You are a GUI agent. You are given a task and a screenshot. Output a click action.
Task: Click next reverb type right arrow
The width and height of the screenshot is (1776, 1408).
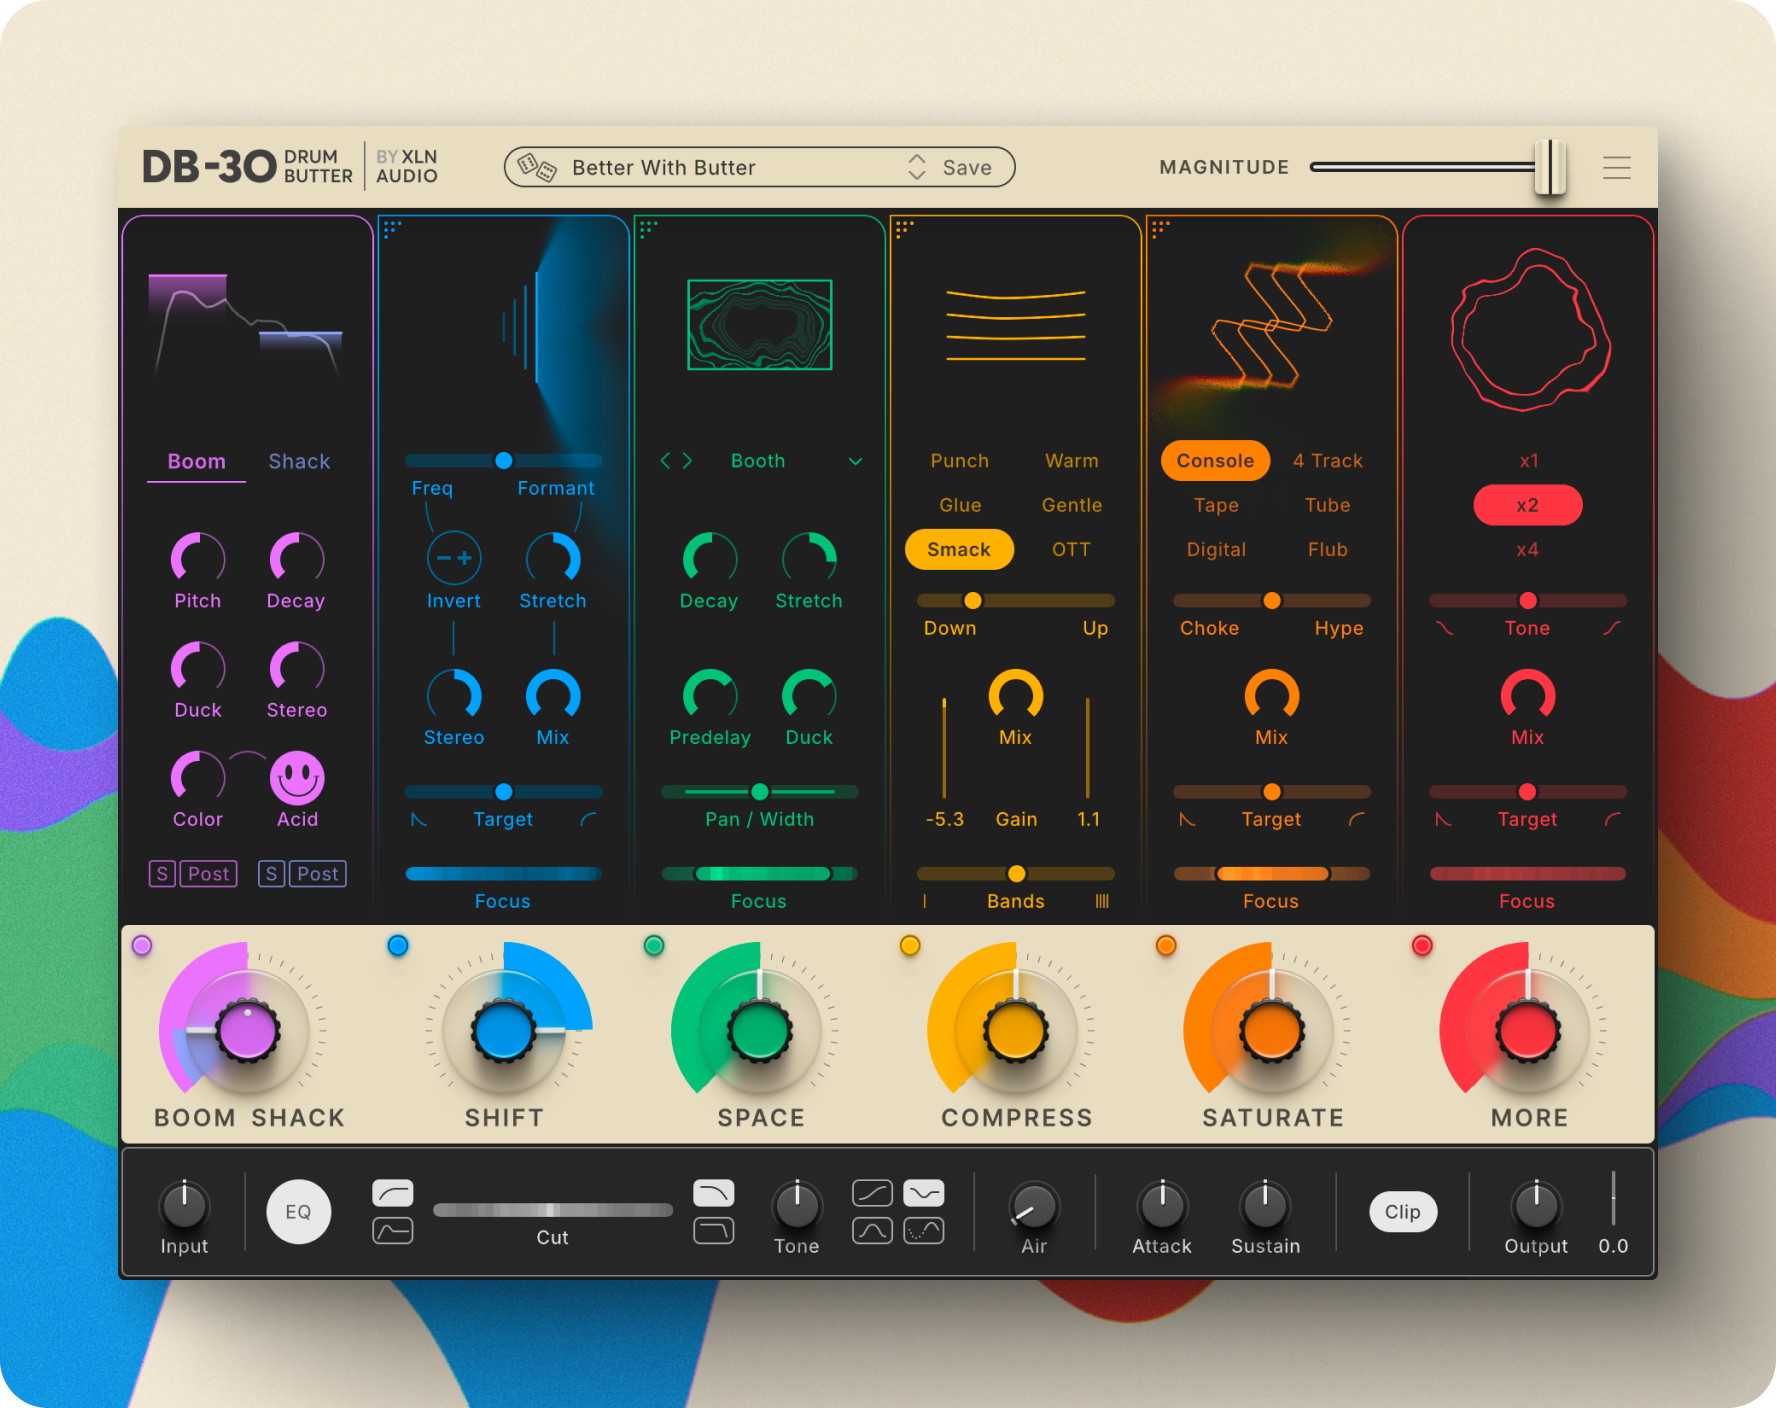pyautogui.click(x=687, y=460)
